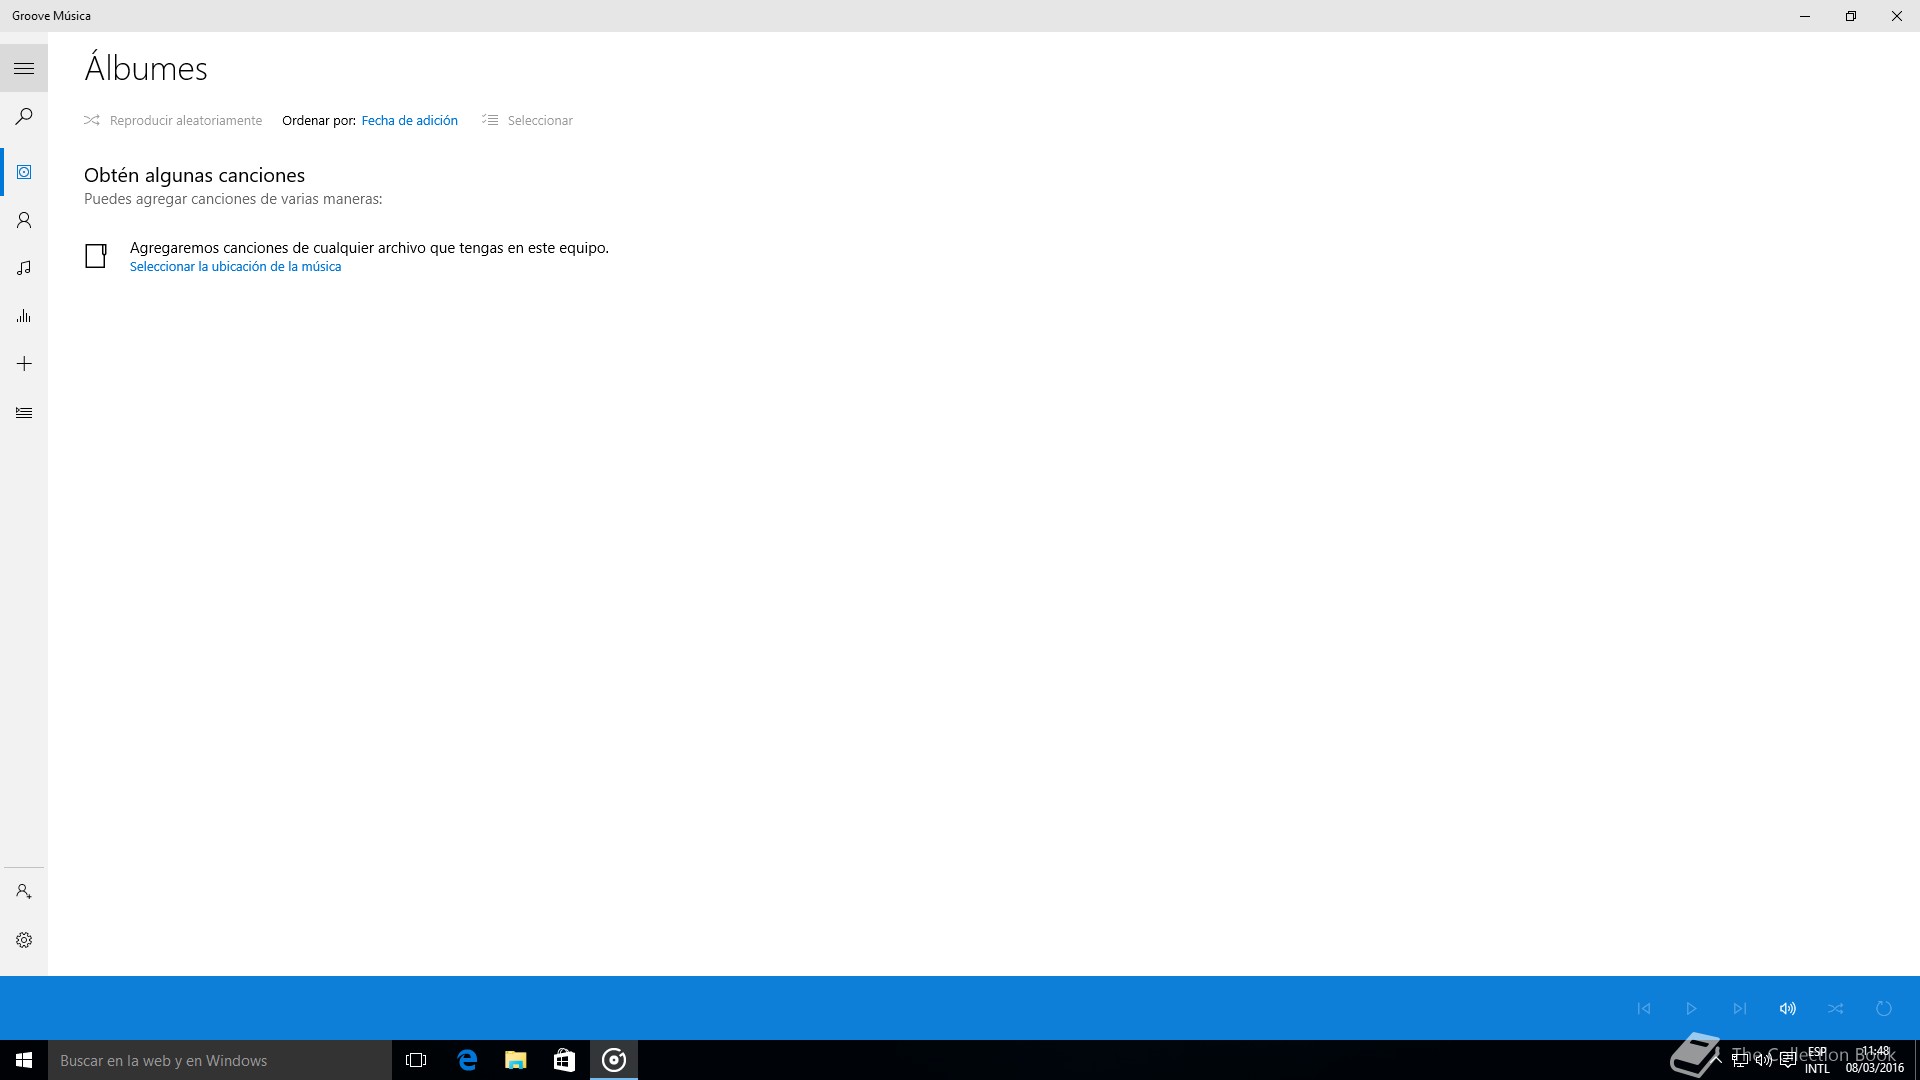The width and height of the screenshot is (1920, 1080).
Task: Click the Álbumes page heading
Action: click(x=146, y=68)
